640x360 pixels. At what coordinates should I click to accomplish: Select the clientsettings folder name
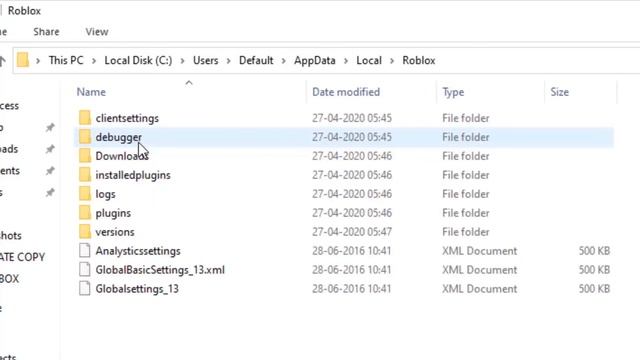pos(127,118)
